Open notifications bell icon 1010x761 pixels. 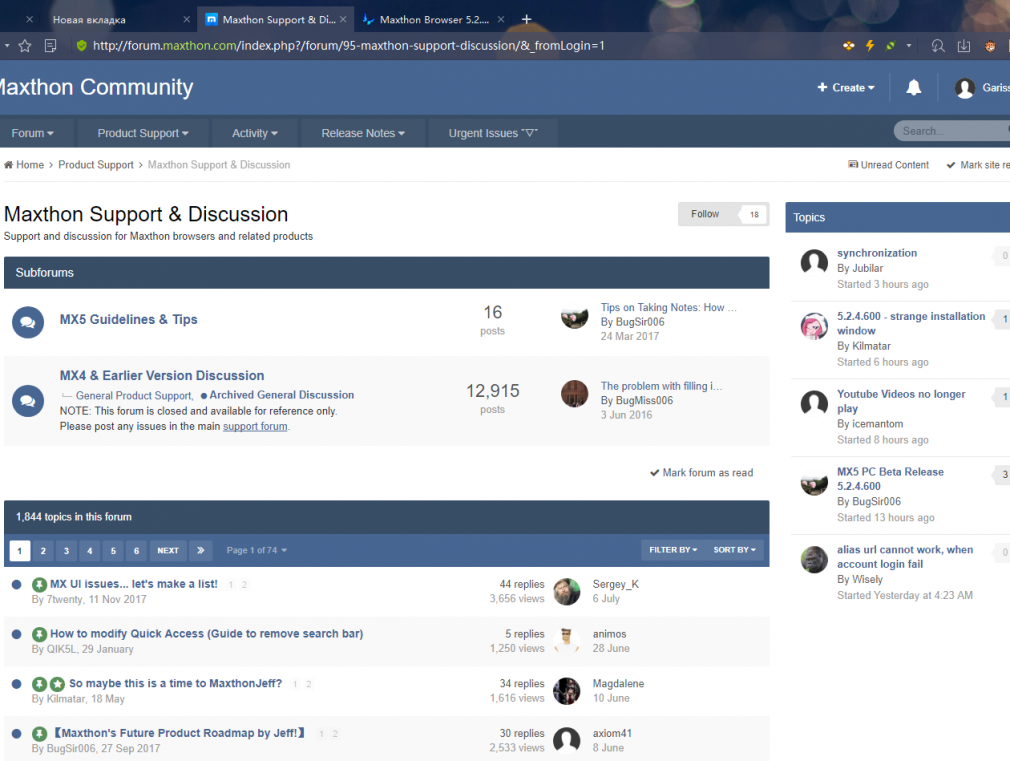(913, 88)
